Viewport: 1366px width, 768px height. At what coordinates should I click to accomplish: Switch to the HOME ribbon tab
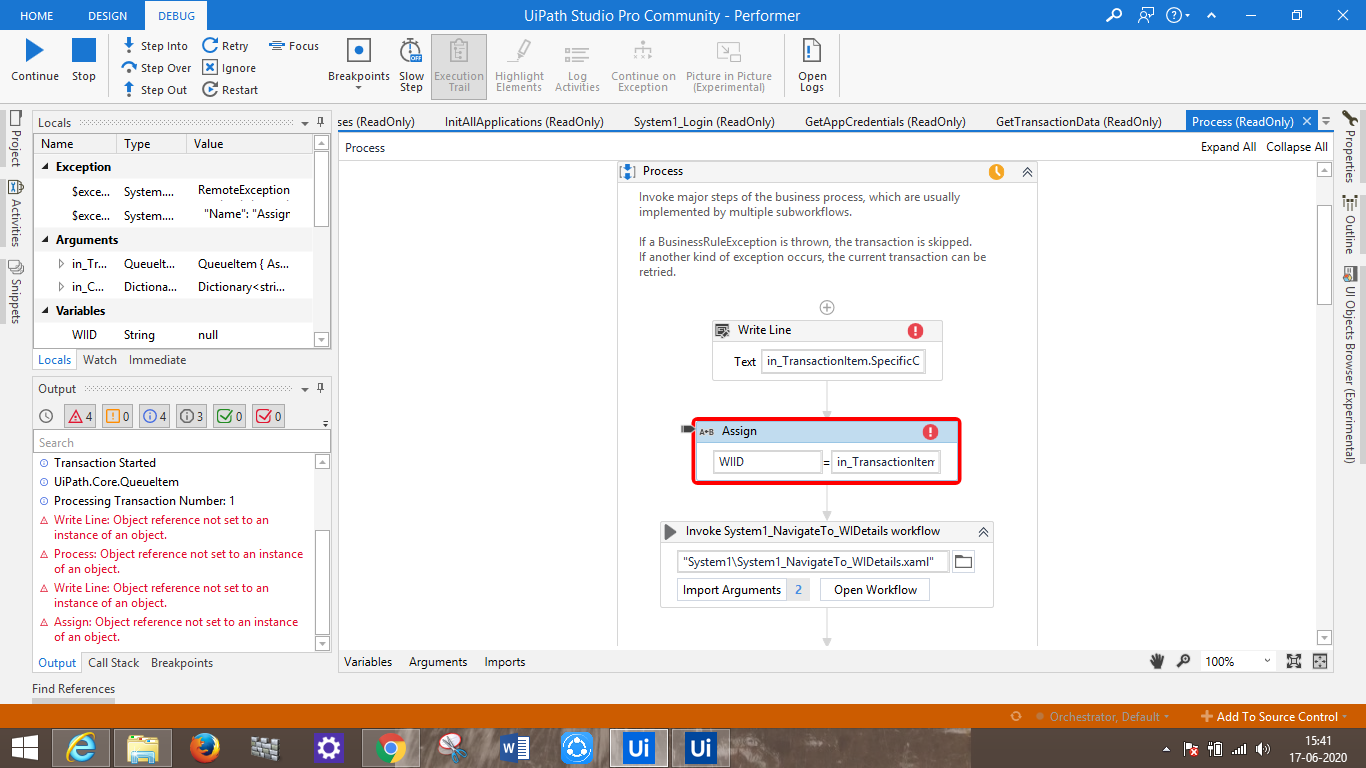coord(37,16)
